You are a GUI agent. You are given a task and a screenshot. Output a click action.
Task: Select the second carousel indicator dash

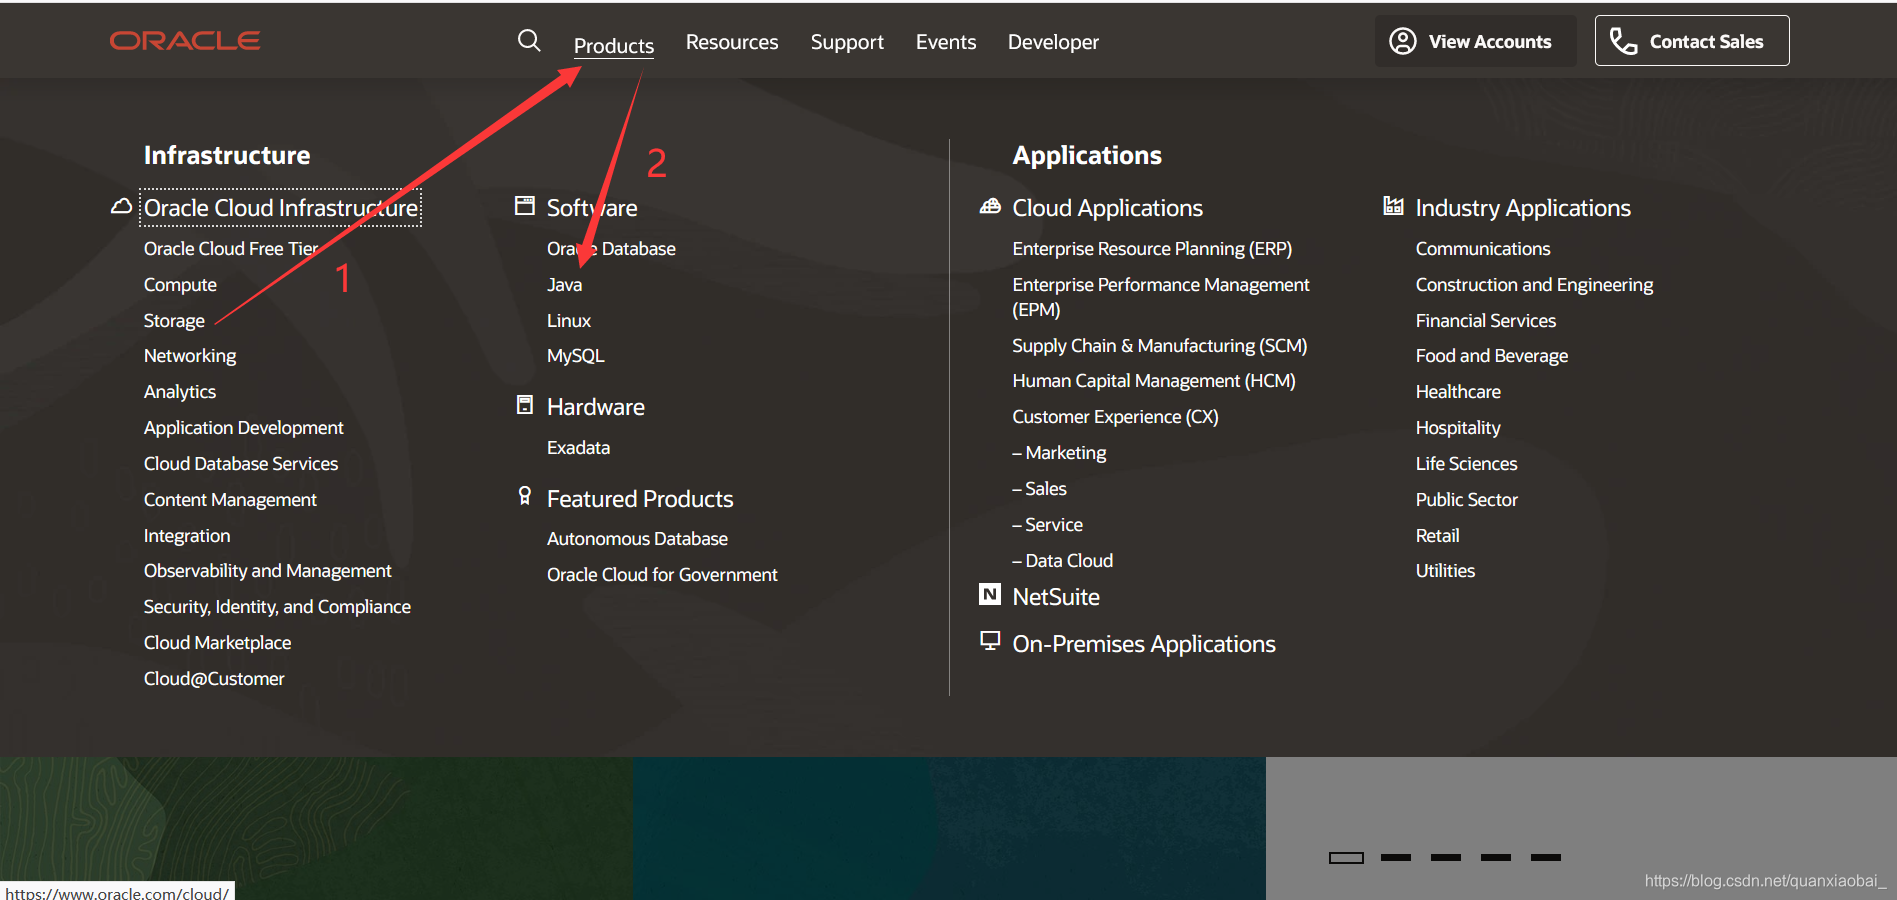1396,857
